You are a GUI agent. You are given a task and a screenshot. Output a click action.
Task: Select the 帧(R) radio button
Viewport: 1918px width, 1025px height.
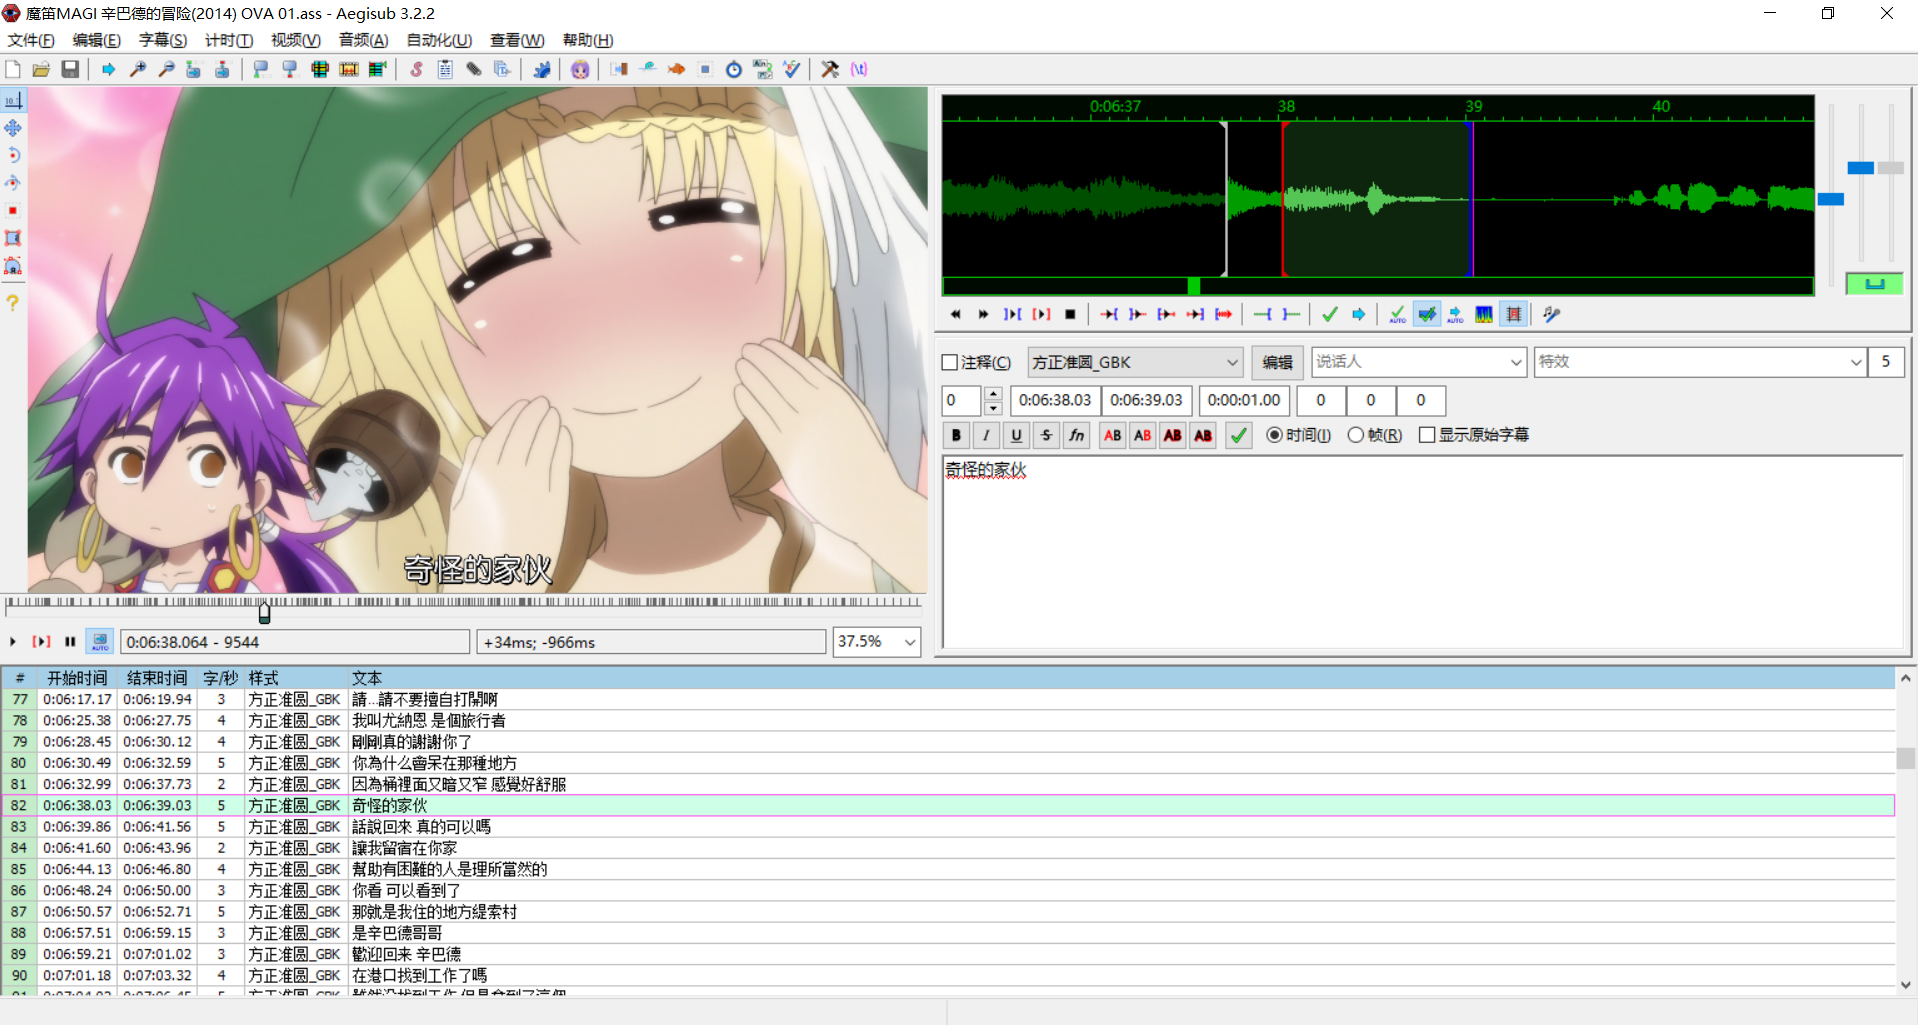point(1375,435)
